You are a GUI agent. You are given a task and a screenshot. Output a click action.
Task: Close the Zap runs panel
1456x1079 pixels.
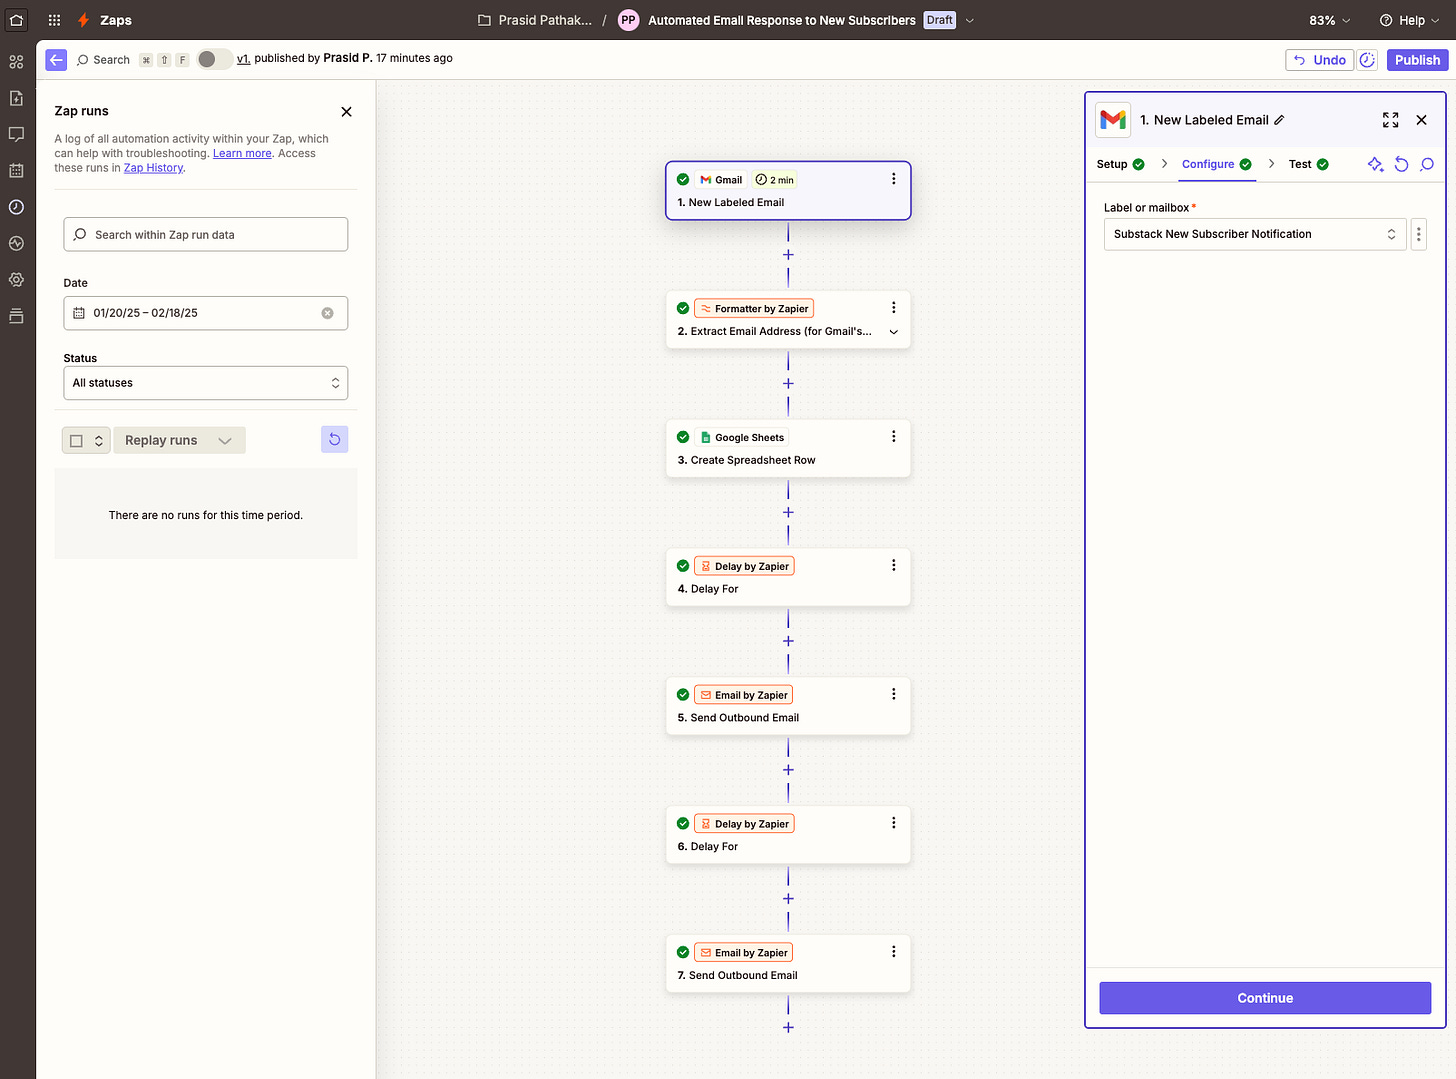346,112
